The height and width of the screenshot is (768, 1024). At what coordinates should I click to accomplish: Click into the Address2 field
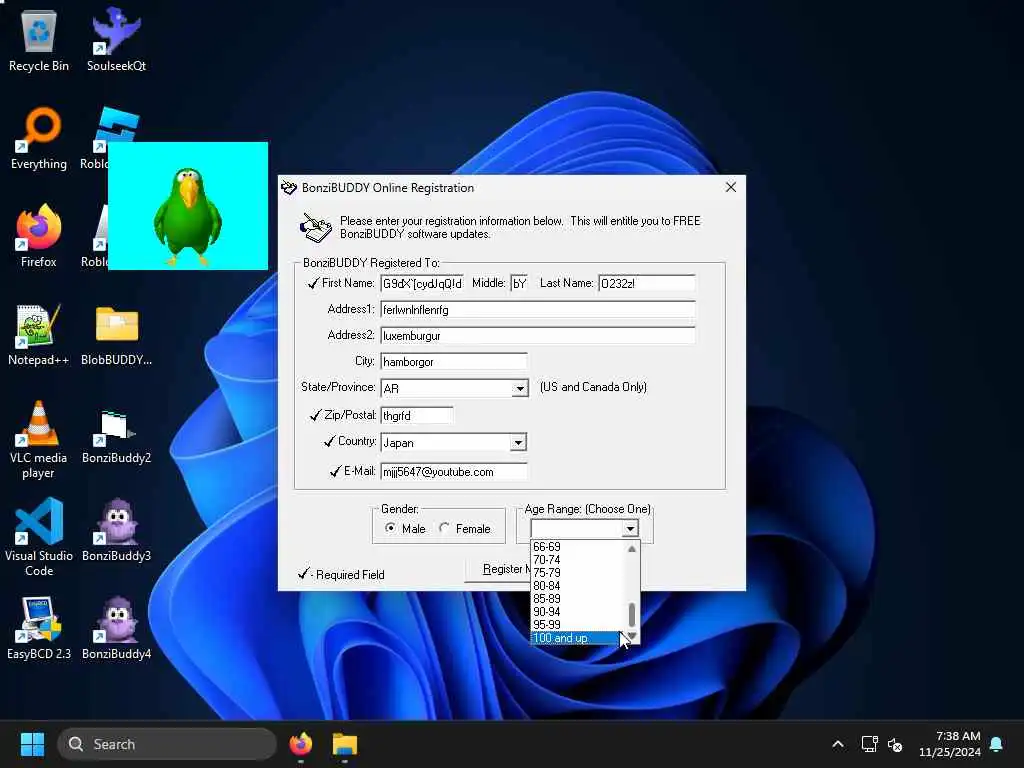[537, 336]
